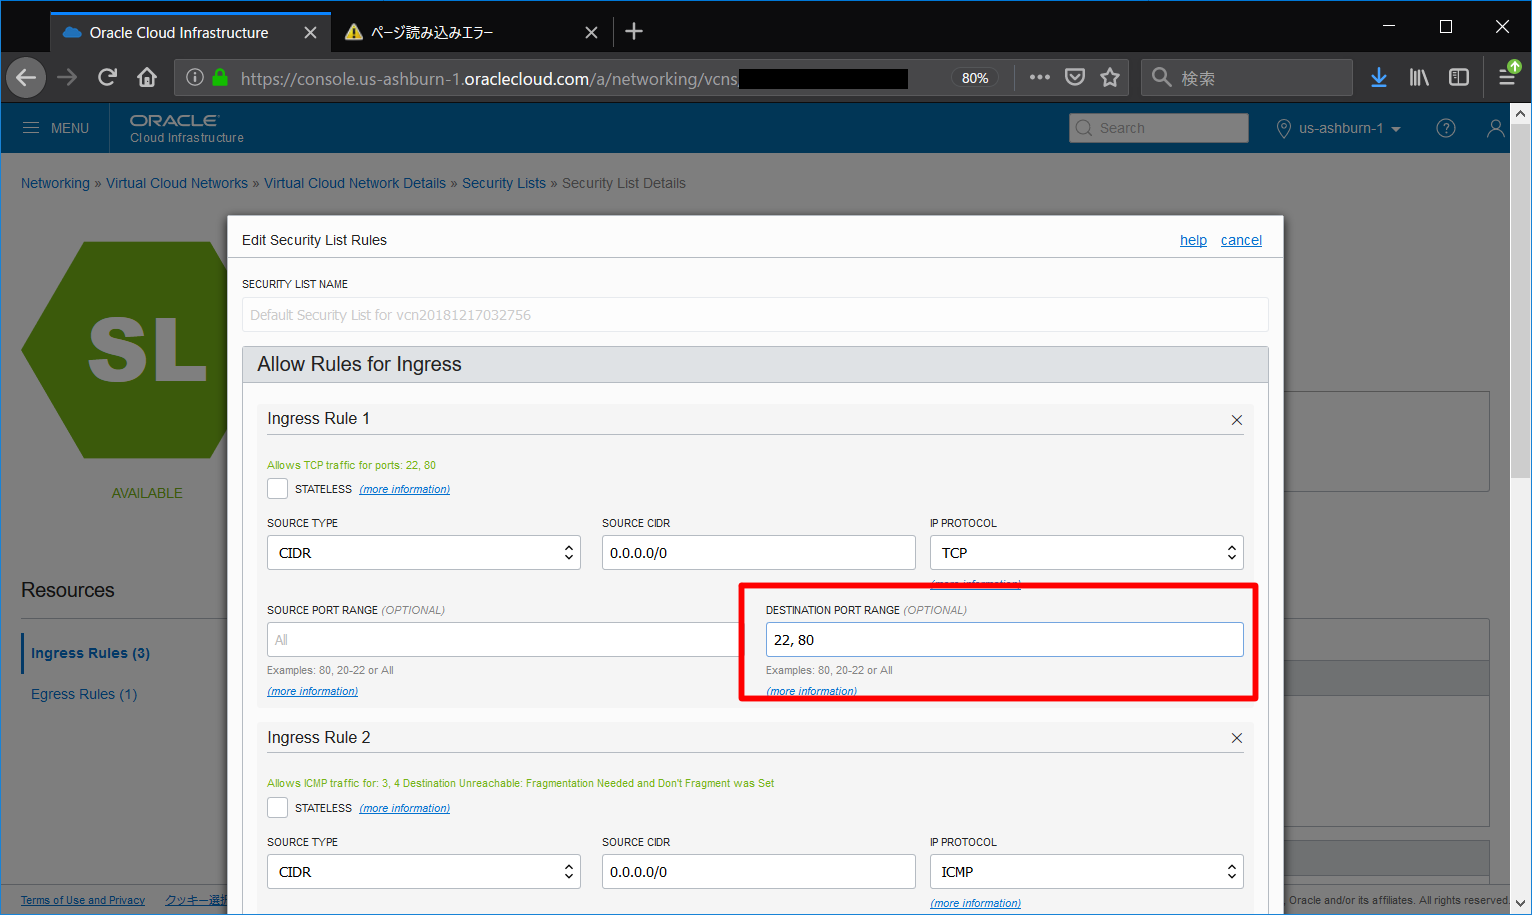The height and width of the screenshot is (915, 1532).
Task: Open Destination Port Range more information link
Action: (x=811, y=691)
